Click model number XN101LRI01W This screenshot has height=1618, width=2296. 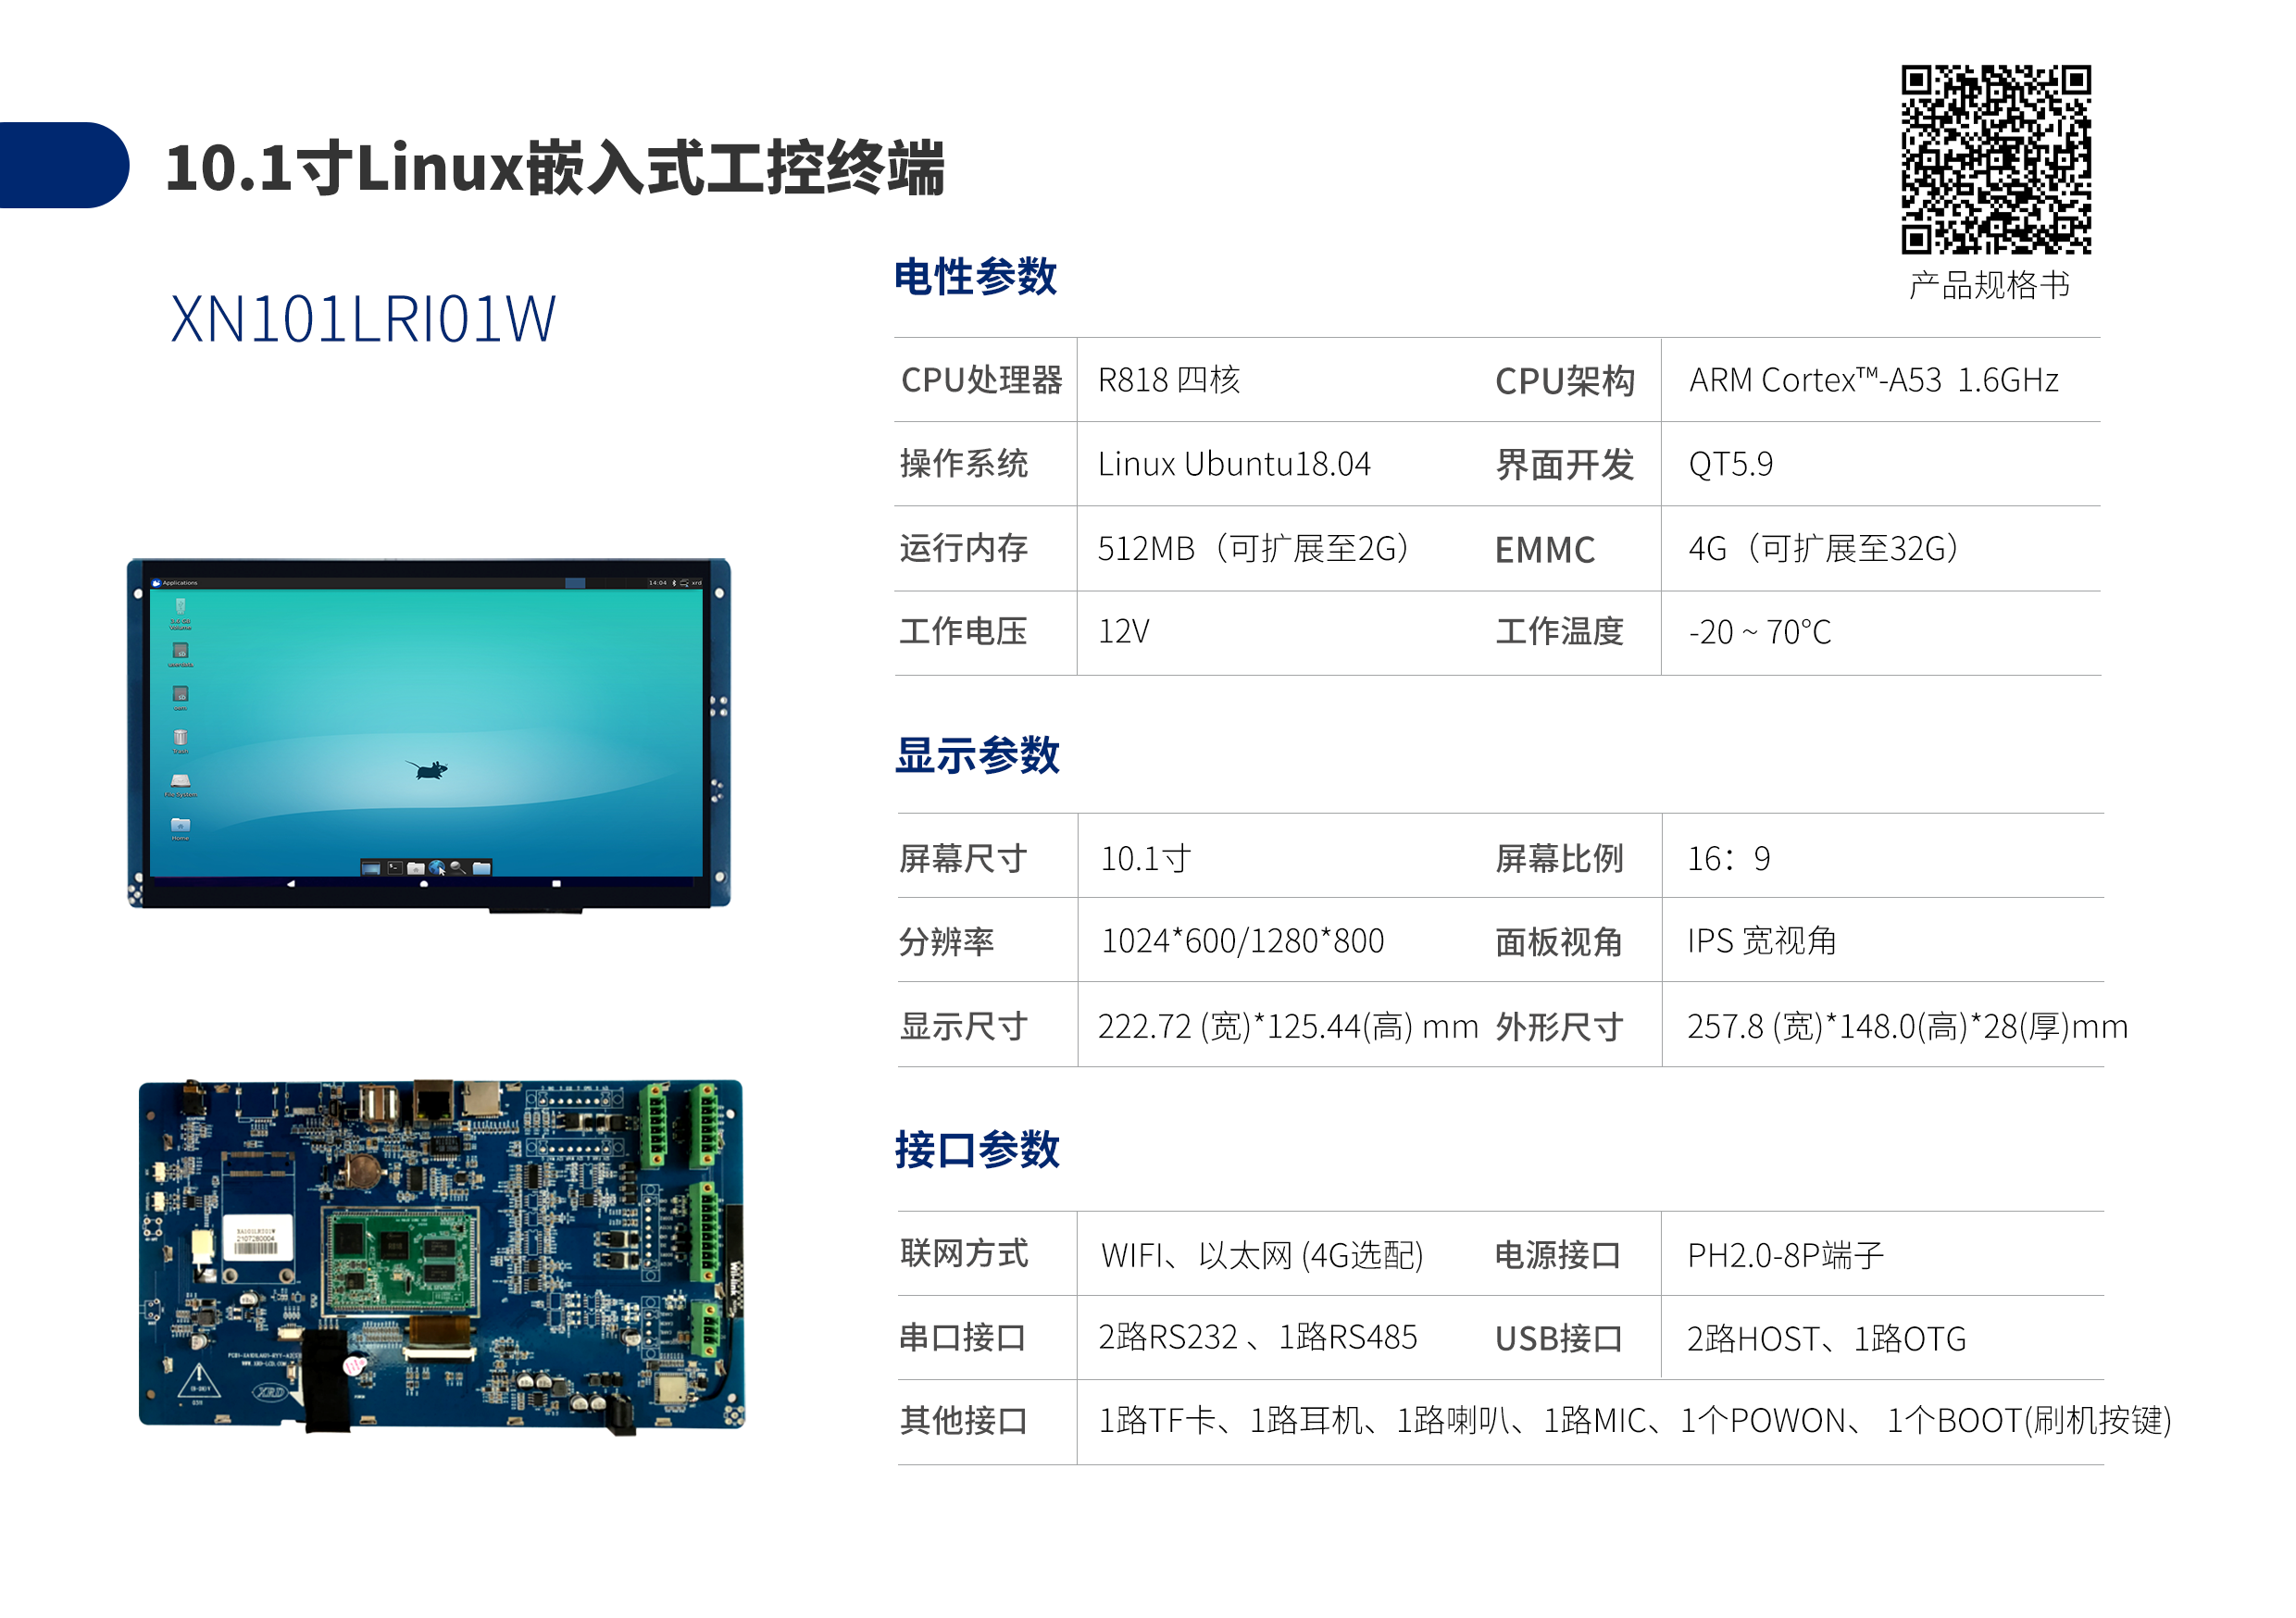362,320
